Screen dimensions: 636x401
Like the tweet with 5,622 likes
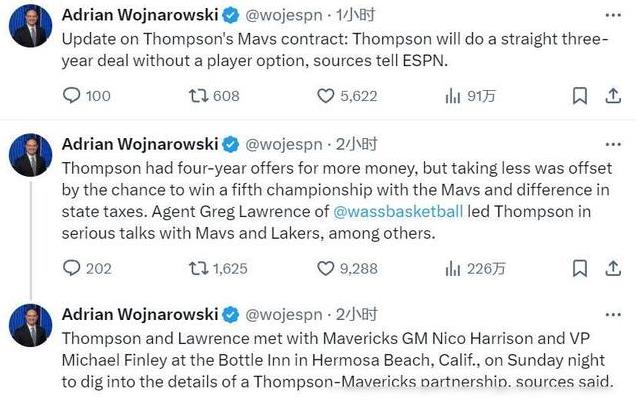coord(347,96)
